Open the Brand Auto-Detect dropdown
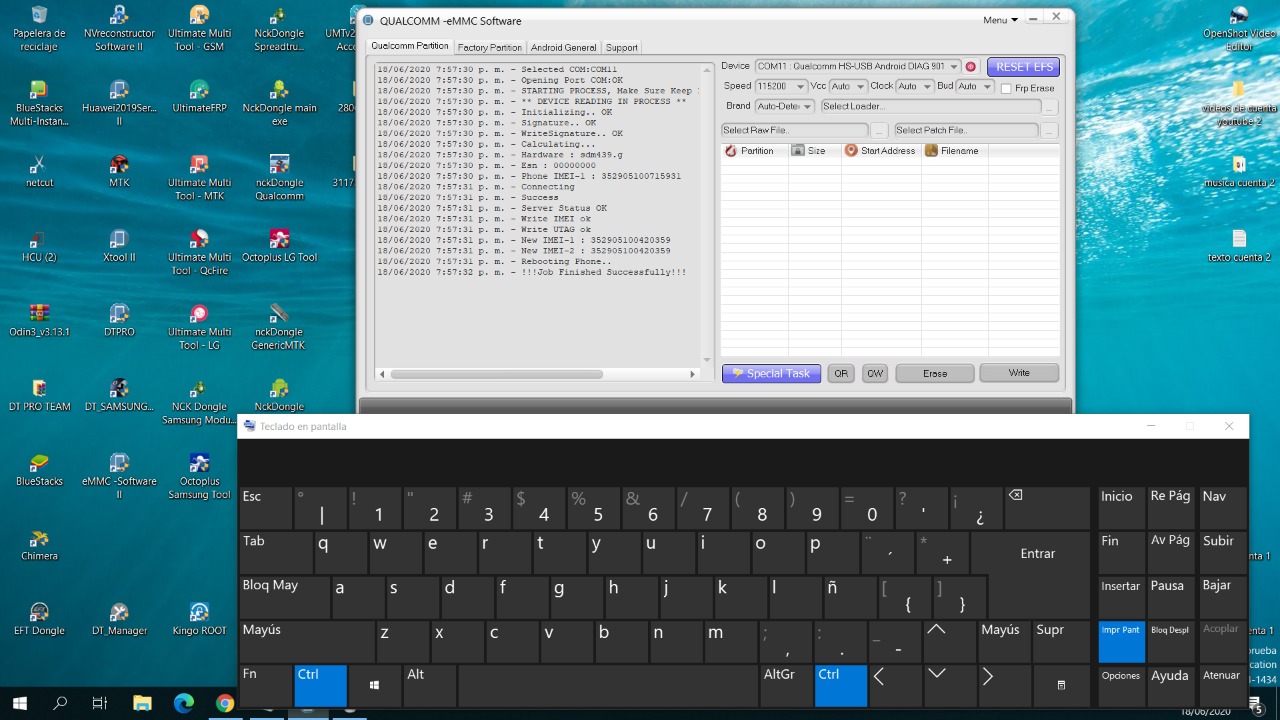1280x720 pixels. tap(808, 106)
